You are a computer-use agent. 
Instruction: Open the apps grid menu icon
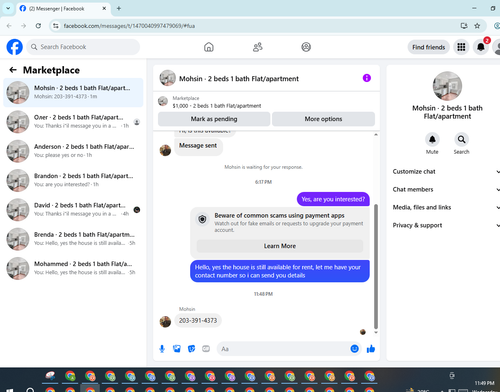[x=461, y=47]
